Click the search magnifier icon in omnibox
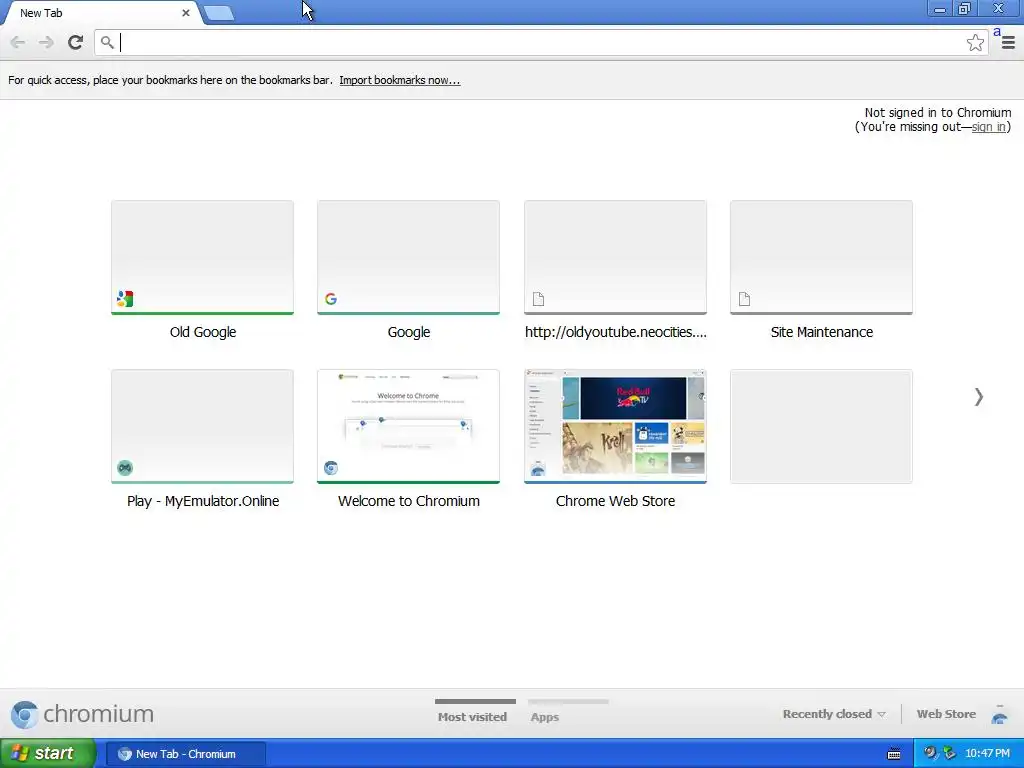 [x=107, y=42]
